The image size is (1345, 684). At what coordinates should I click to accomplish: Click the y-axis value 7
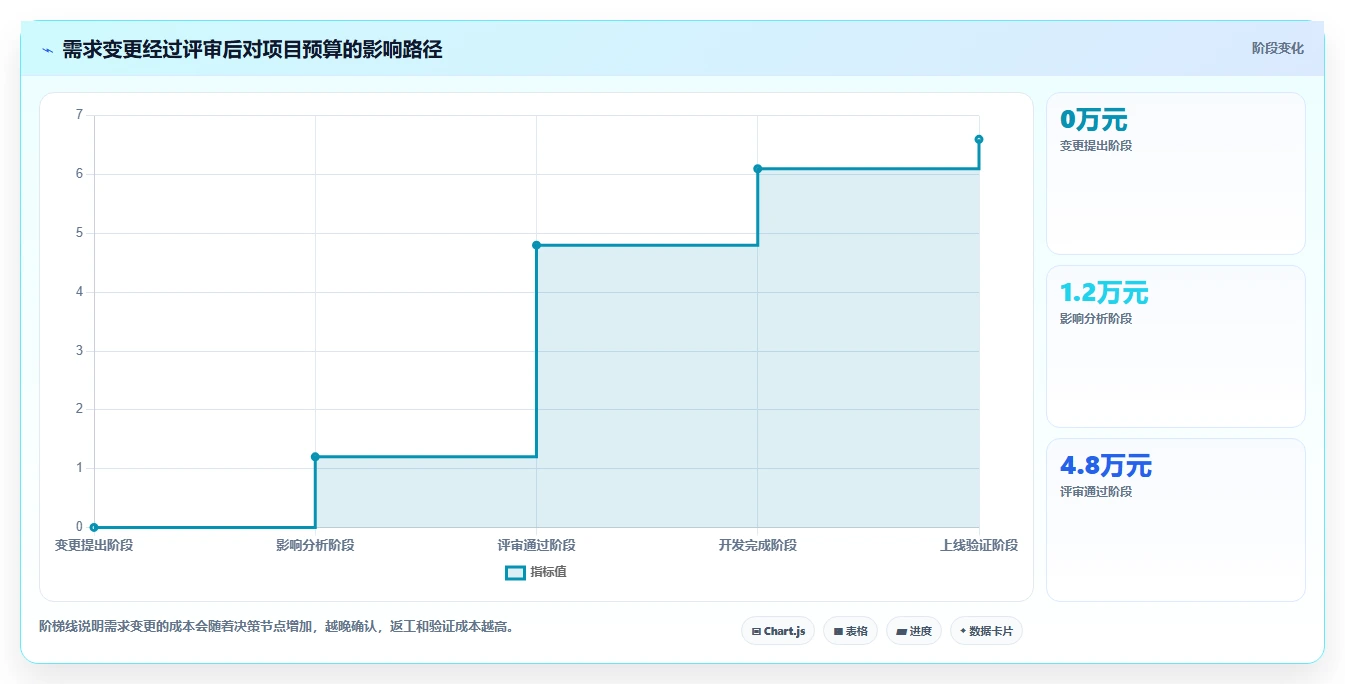(79, 115)
